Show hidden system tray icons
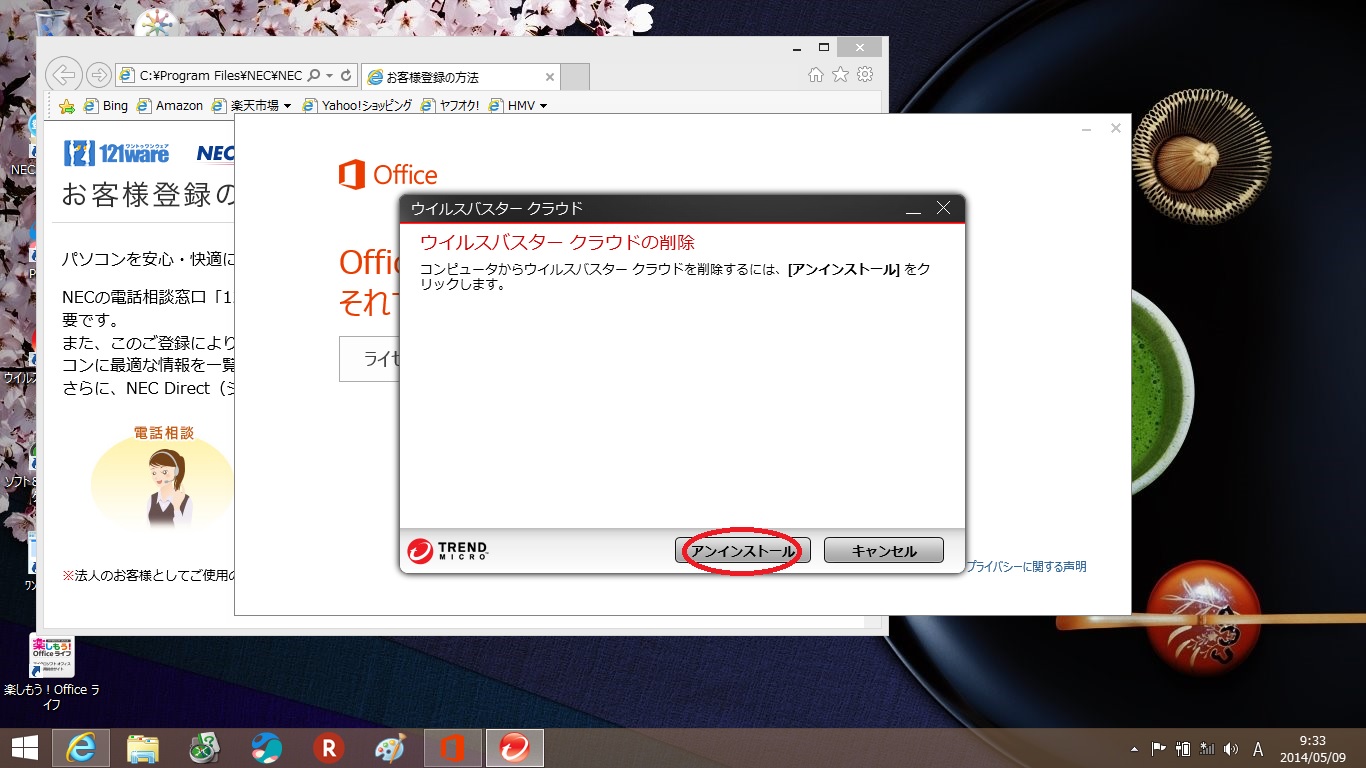The image size is (1366, 768). pos(1134,749)
